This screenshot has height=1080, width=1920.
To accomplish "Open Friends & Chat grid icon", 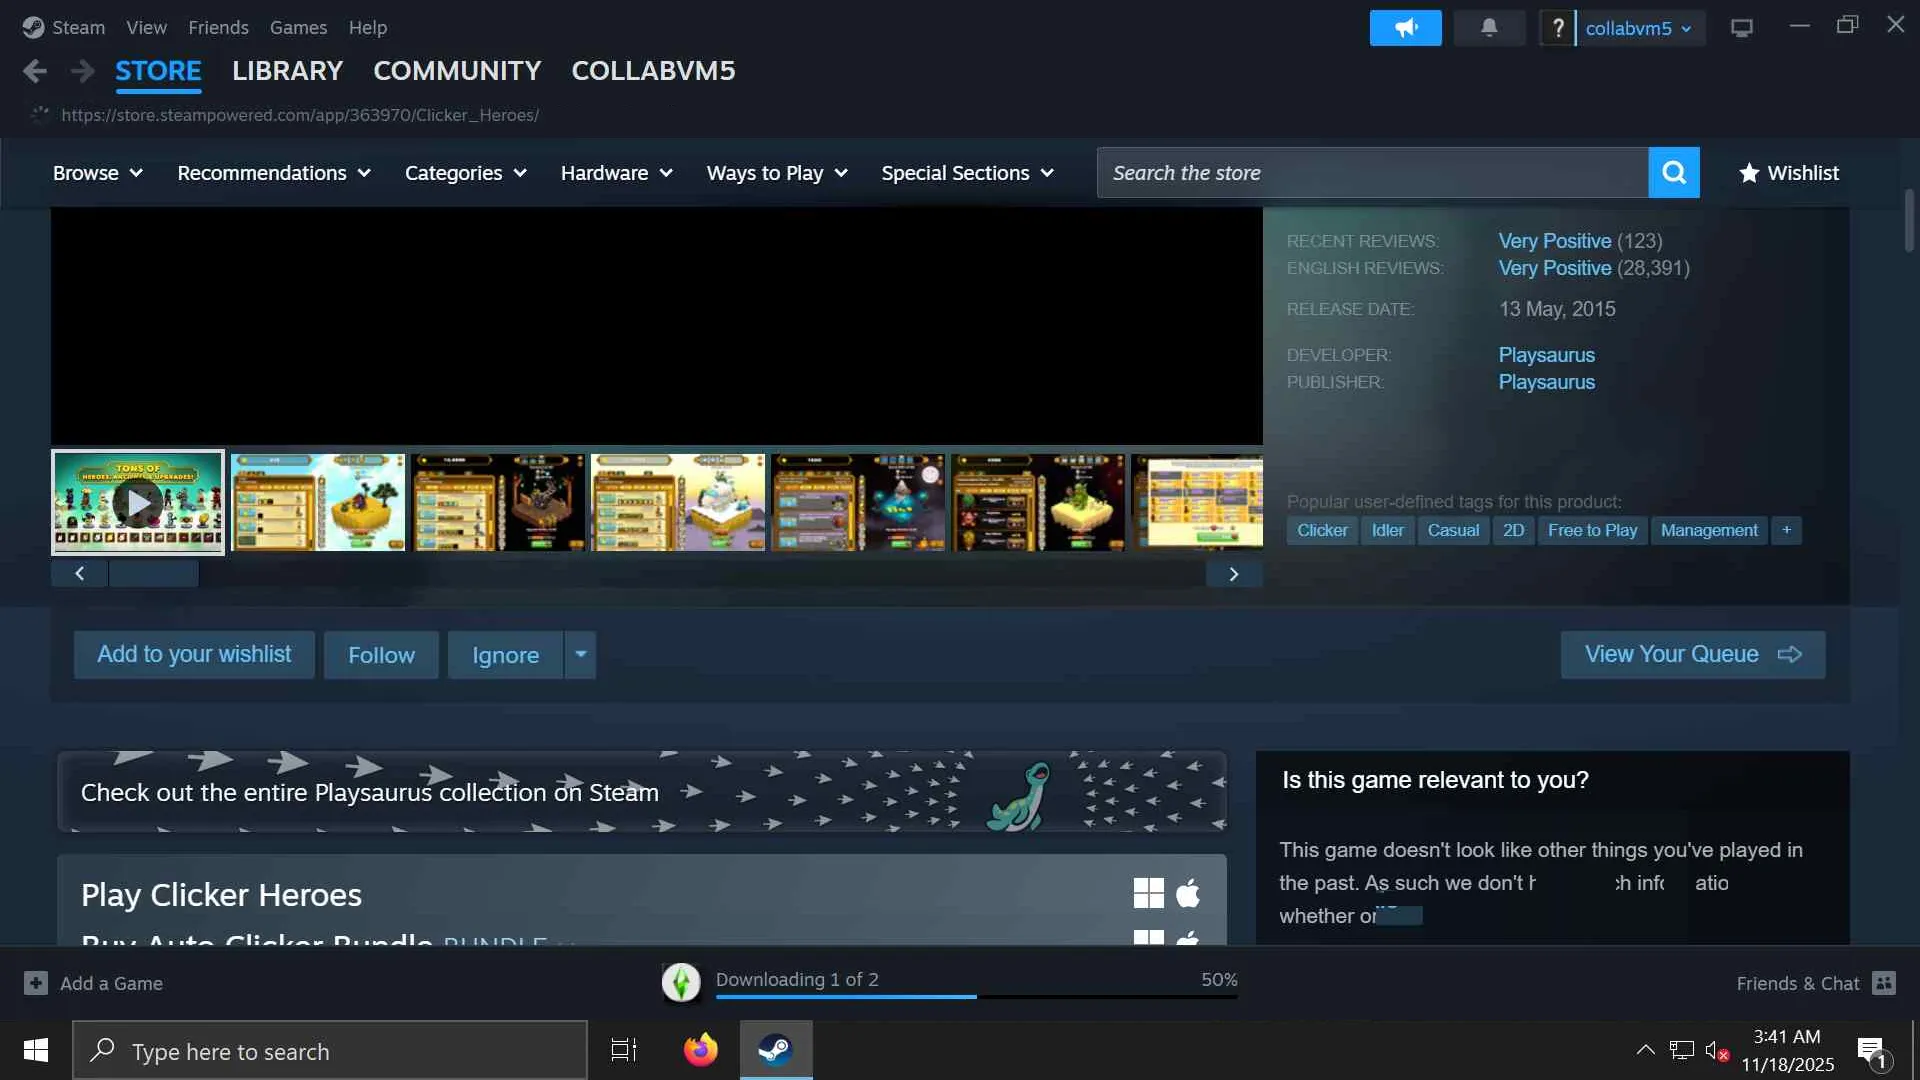I will [x=1883, y=983].
